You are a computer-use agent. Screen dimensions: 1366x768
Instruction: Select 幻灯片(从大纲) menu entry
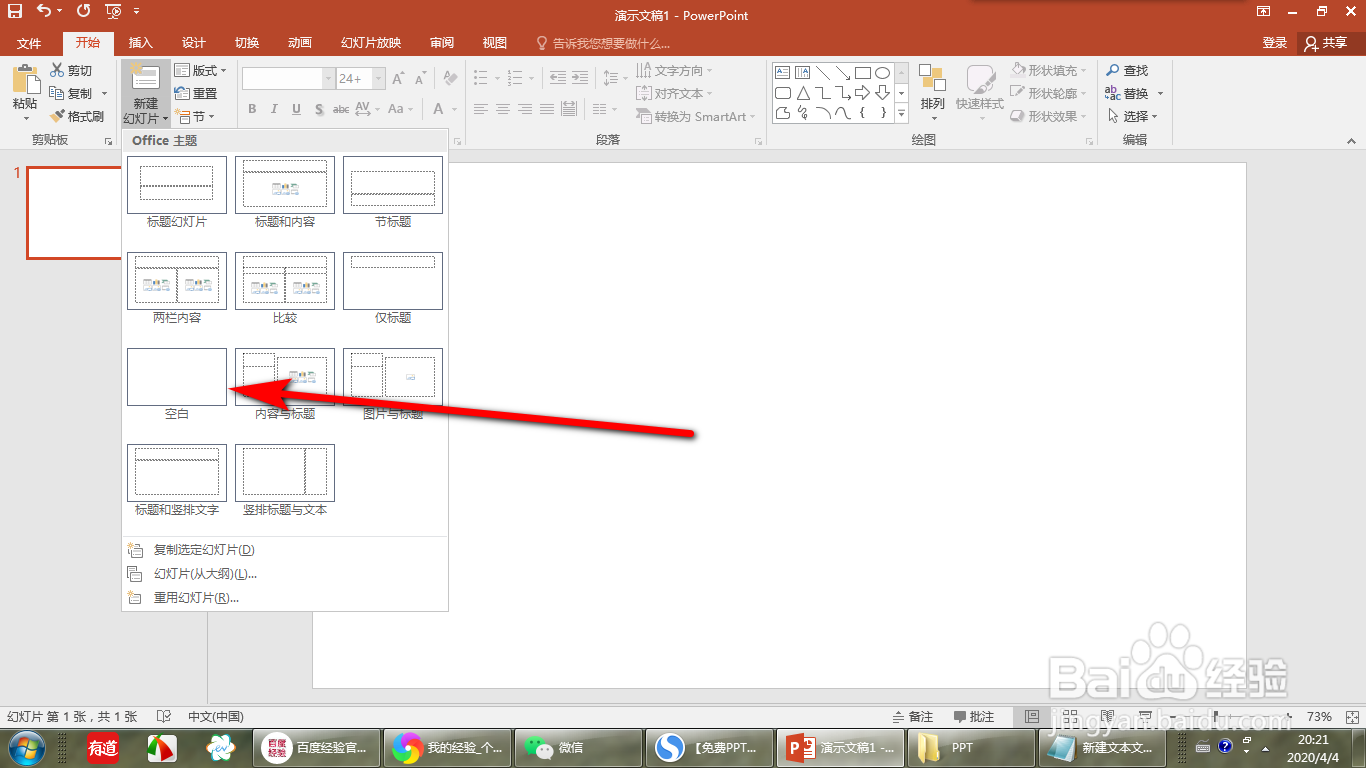click(x=285, y=574)
